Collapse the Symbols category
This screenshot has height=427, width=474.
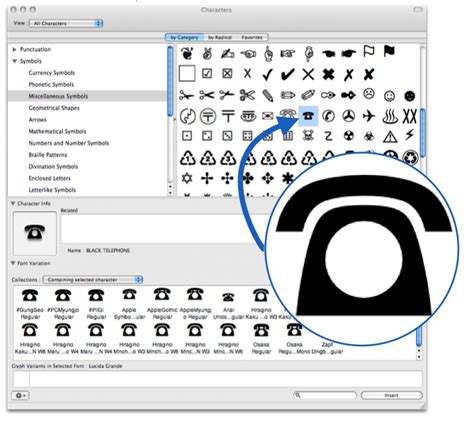coord(14,61)
